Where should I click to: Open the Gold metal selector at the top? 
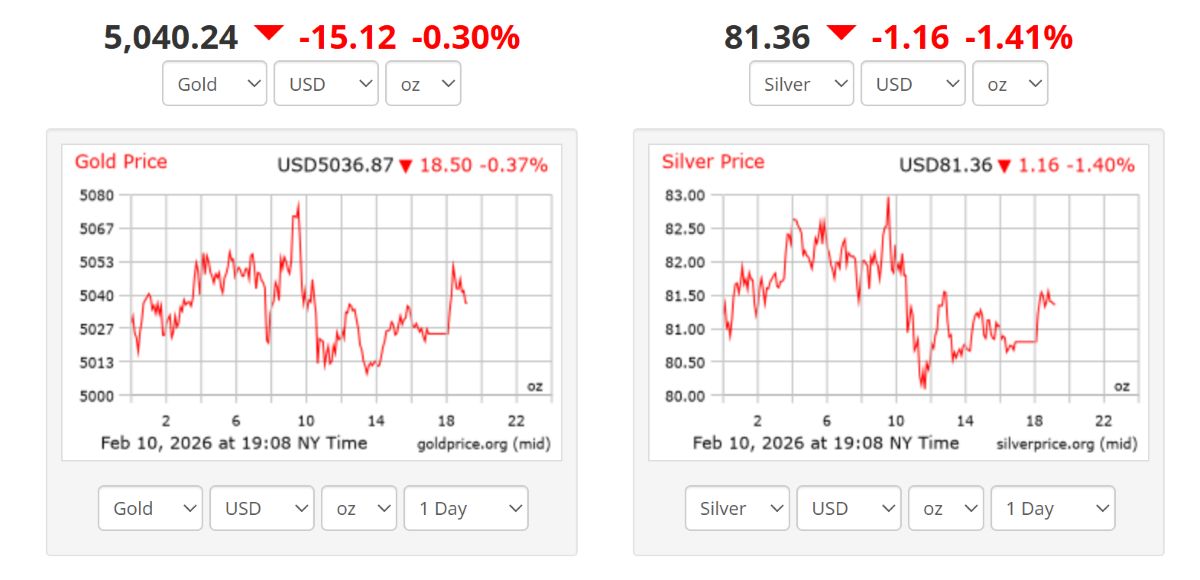point(214,84)
